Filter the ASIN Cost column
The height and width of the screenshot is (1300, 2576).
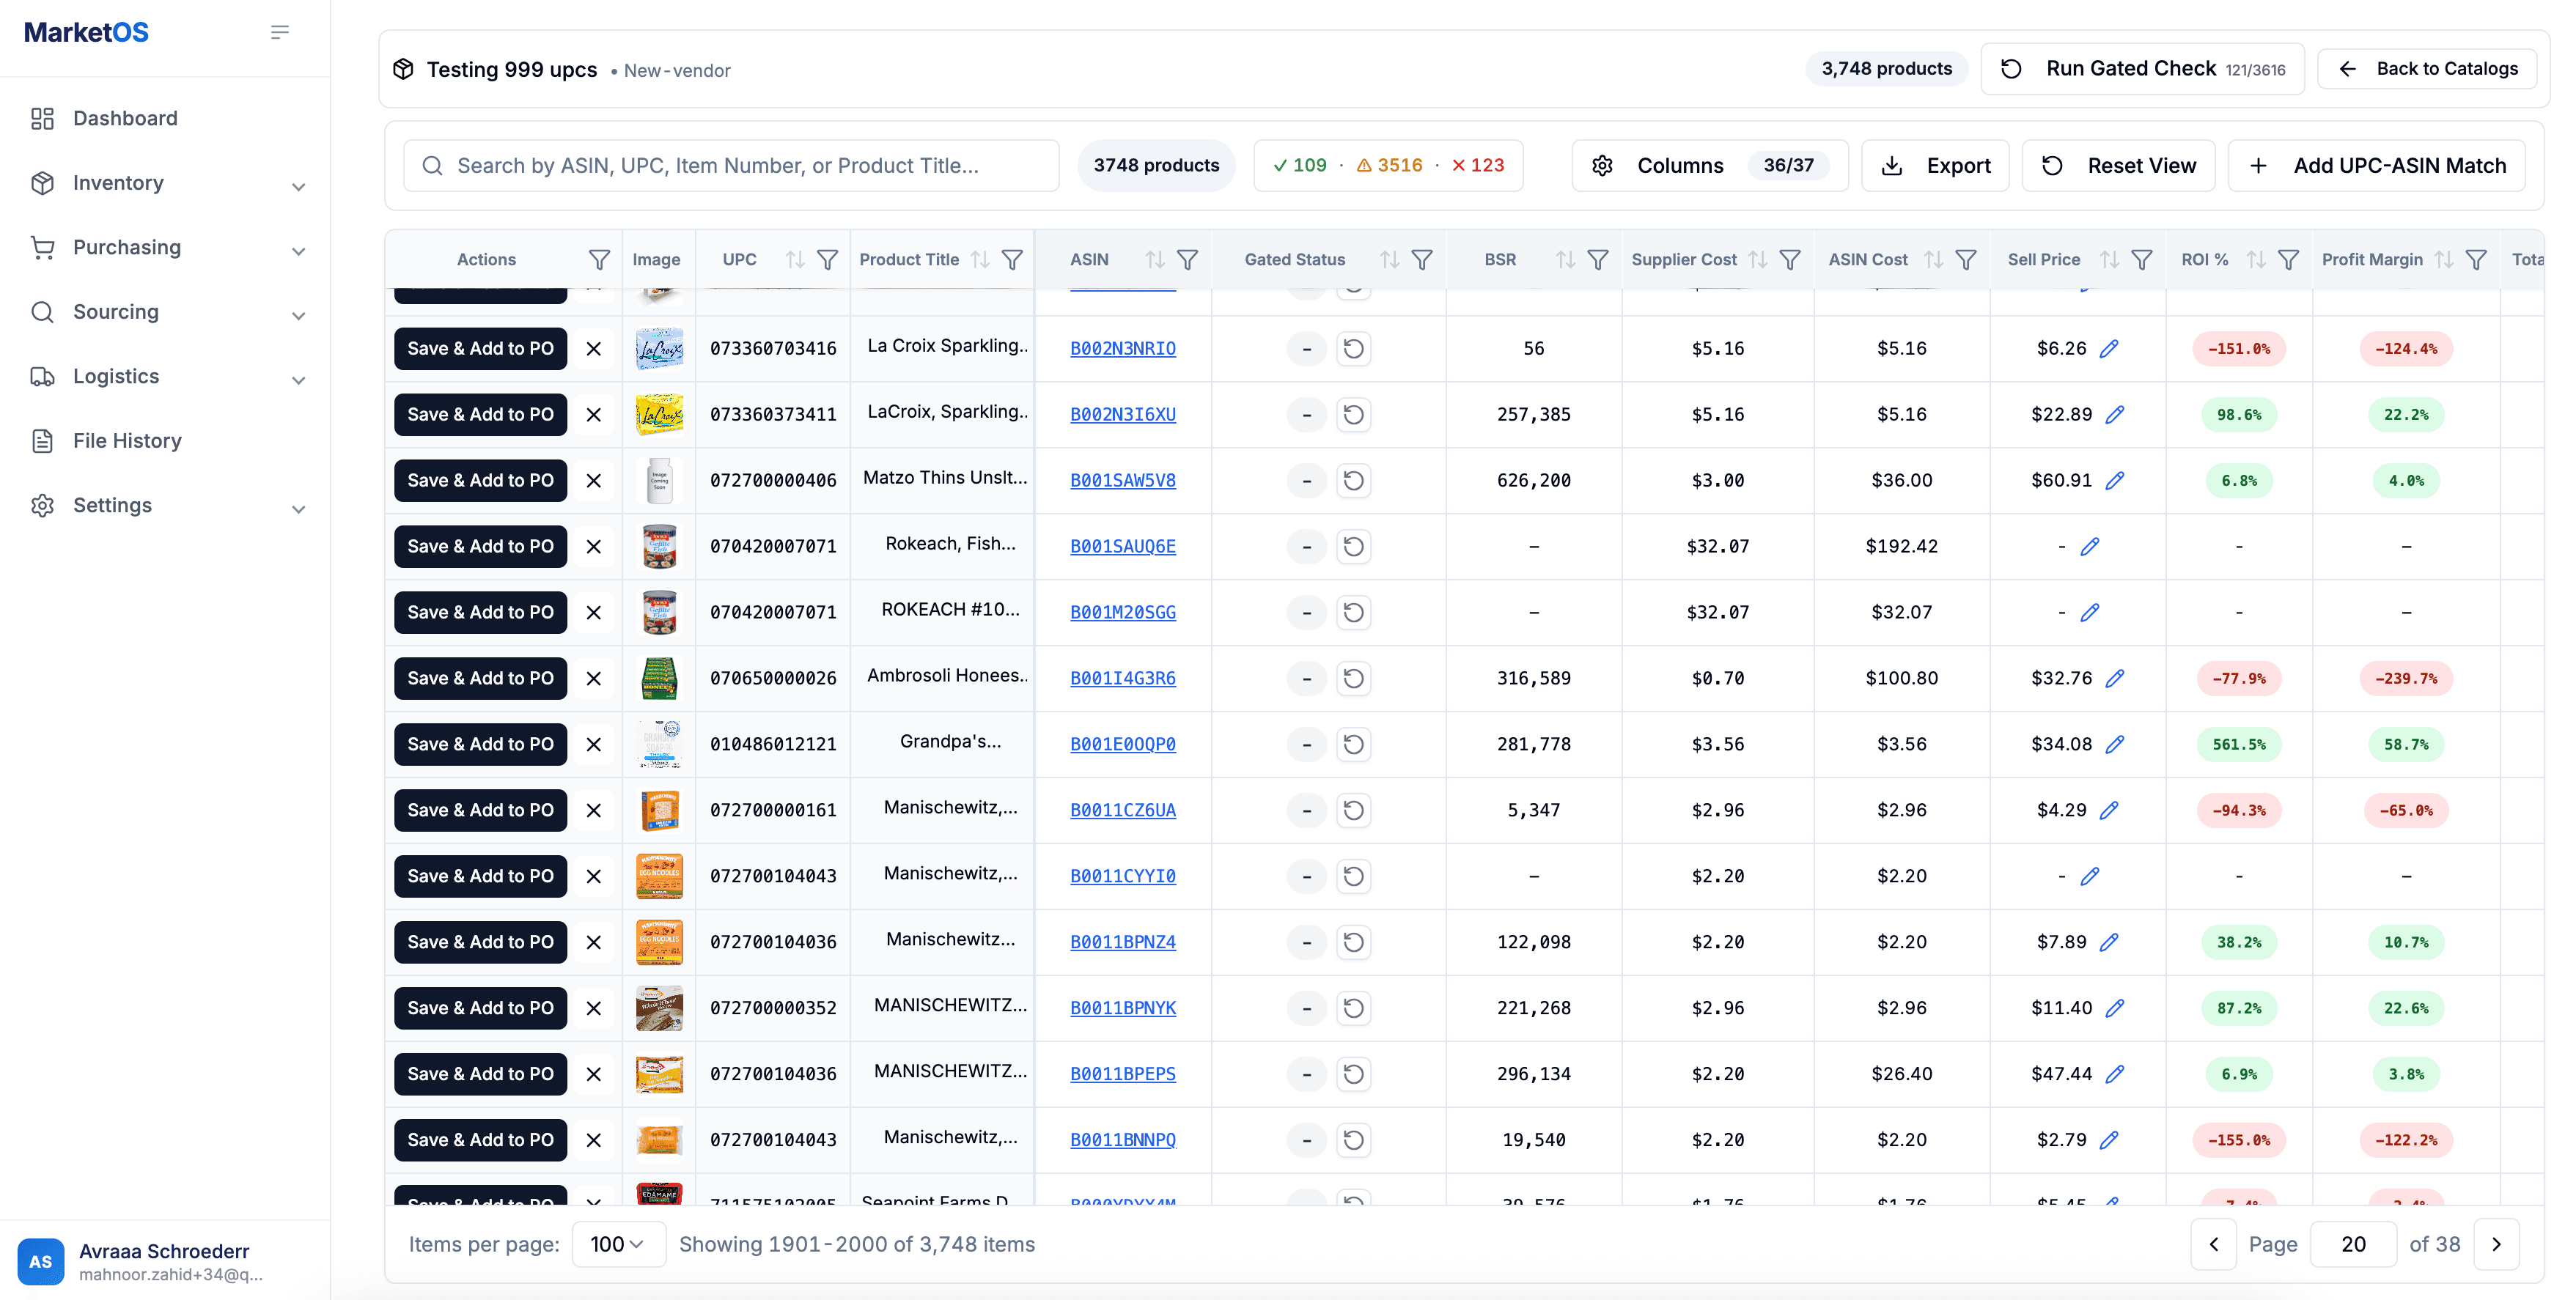click(1966, 260)
